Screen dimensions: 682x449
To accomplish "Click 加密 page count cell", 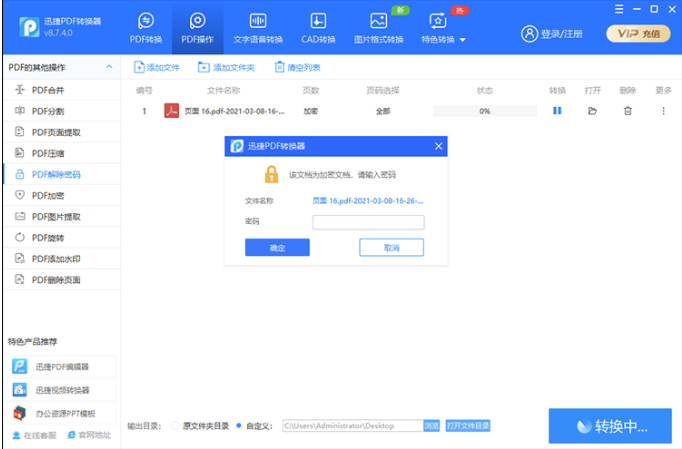I will click(x=311, y=111).
